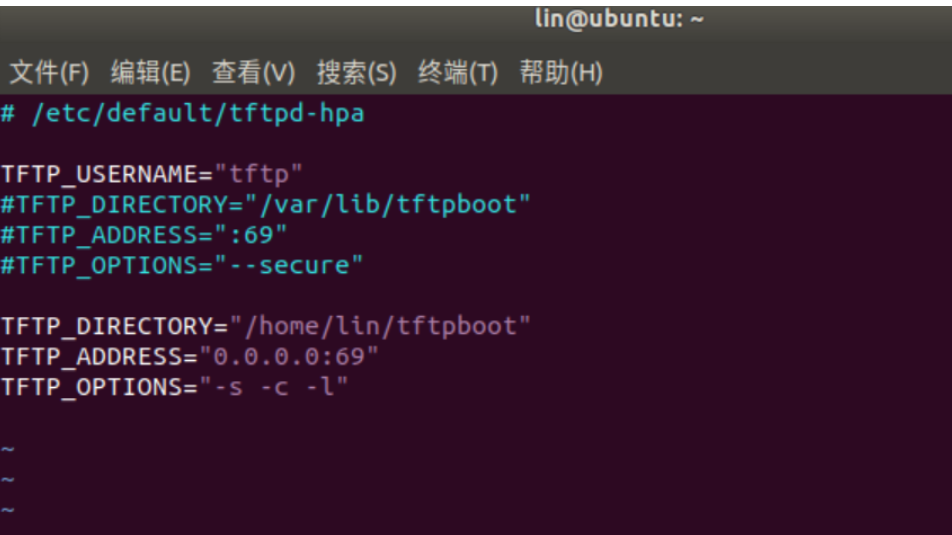Open the 搜索(S) menu
This screenshot has height=535, width=952.
coord(356,73)
